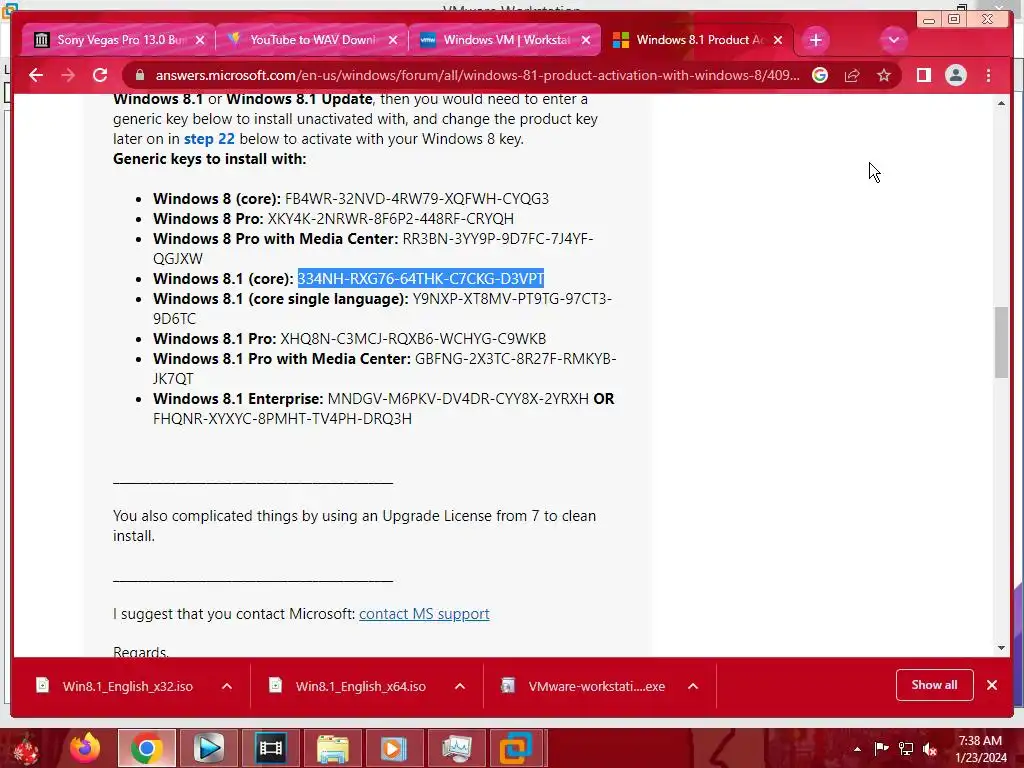Open File Explorer from the taskbar
1024x768 pixels.
[332, 748]
